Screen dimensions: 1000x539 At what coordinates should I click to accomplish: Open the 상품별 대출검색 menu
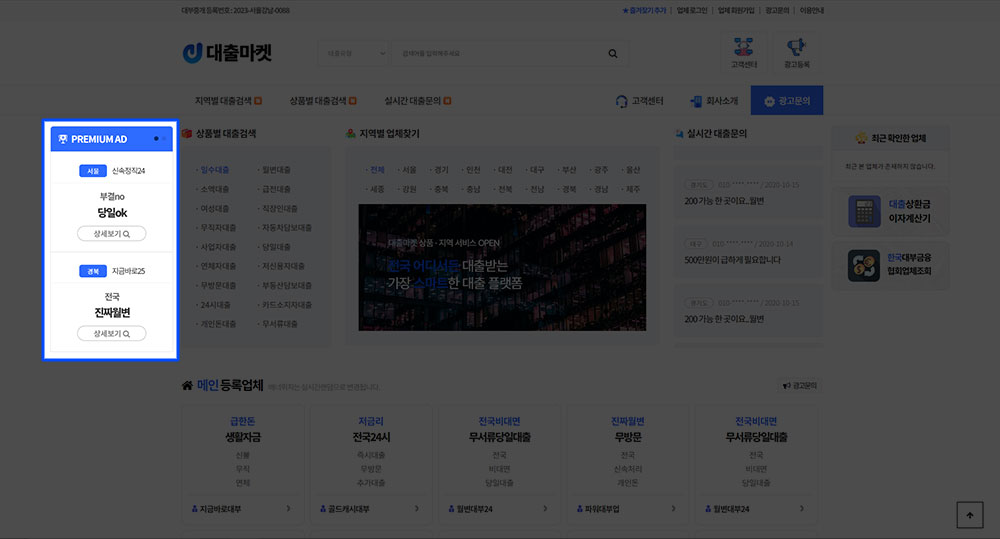click(322, 101)
